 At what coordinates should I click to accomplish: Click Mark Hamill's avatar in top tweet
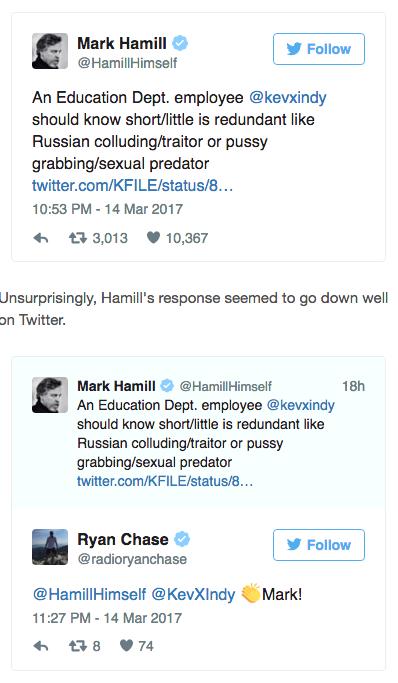click(x=50, y=51)
